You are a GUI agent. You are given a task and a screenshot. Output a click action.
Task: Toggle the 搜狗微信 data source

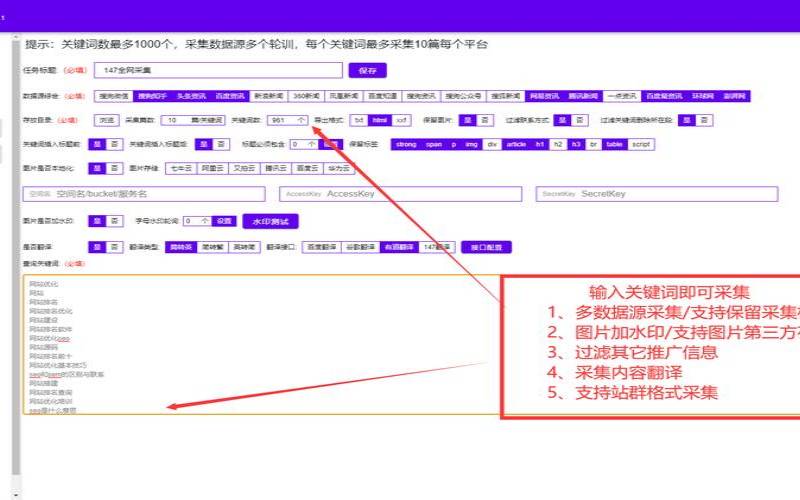[x=114, y=96]
